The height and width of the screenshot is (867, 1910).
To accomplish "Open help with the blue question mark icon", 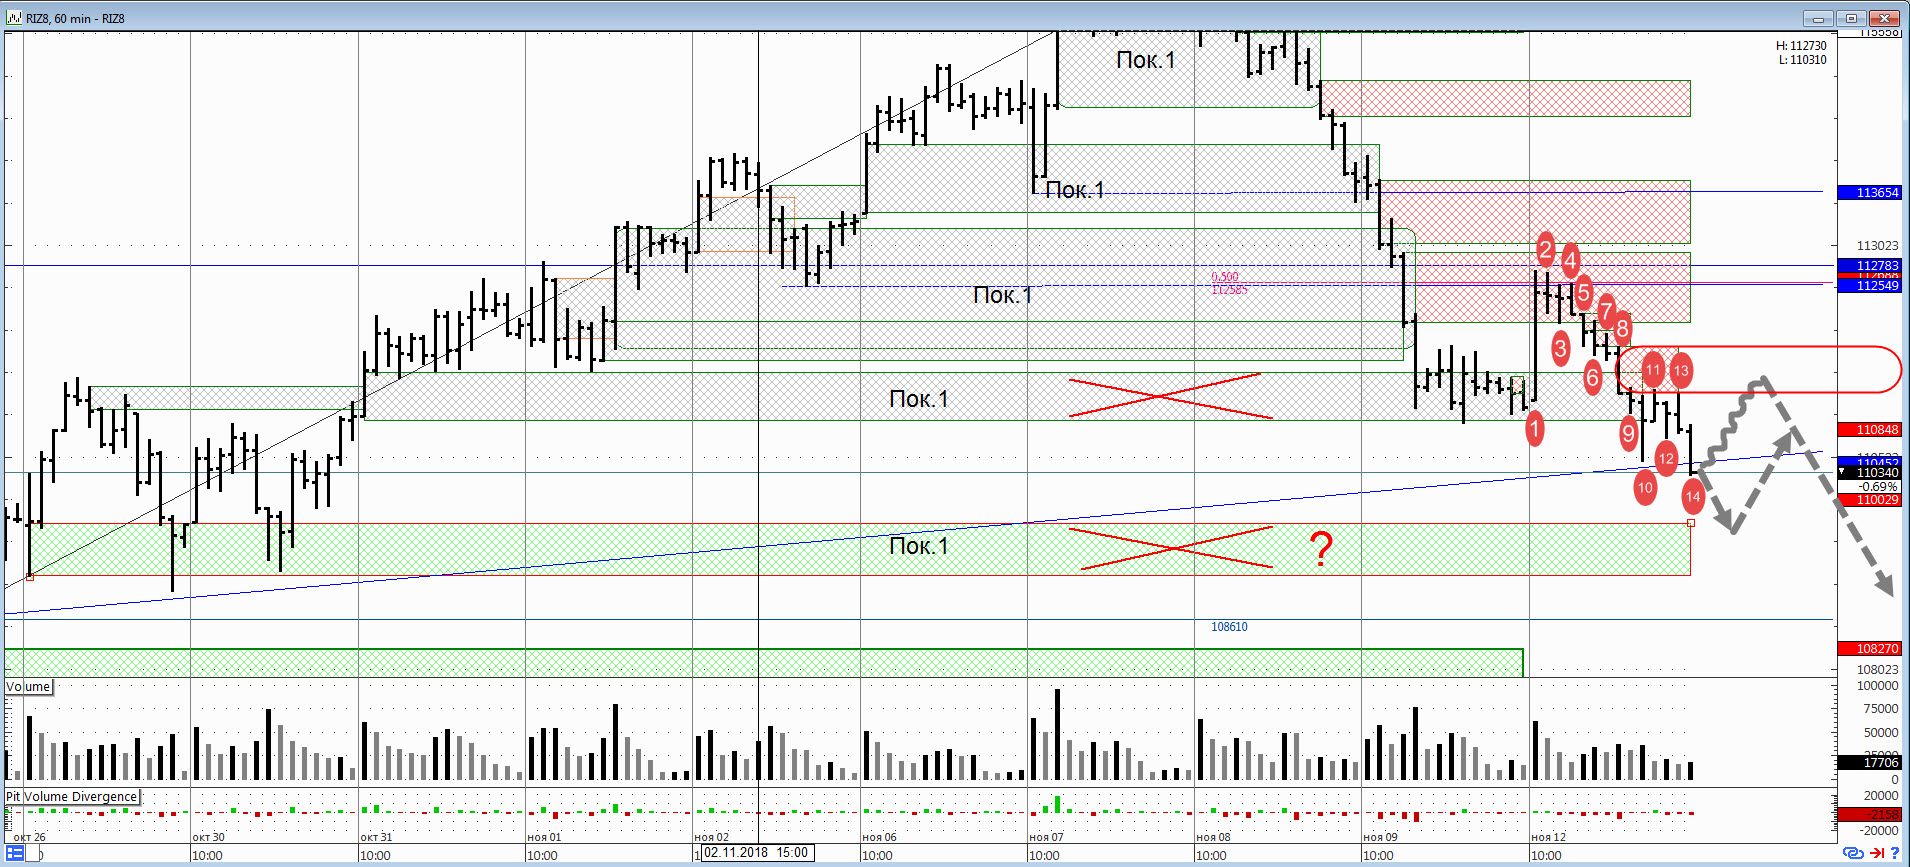I will point(1894,853).
